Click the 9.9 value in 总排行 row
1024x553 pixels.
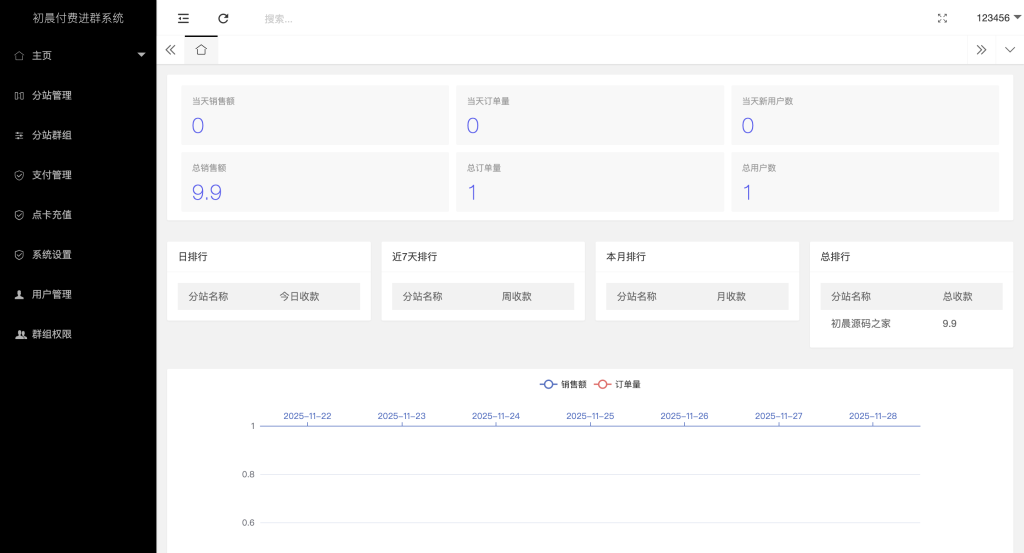tap(950, 324)
